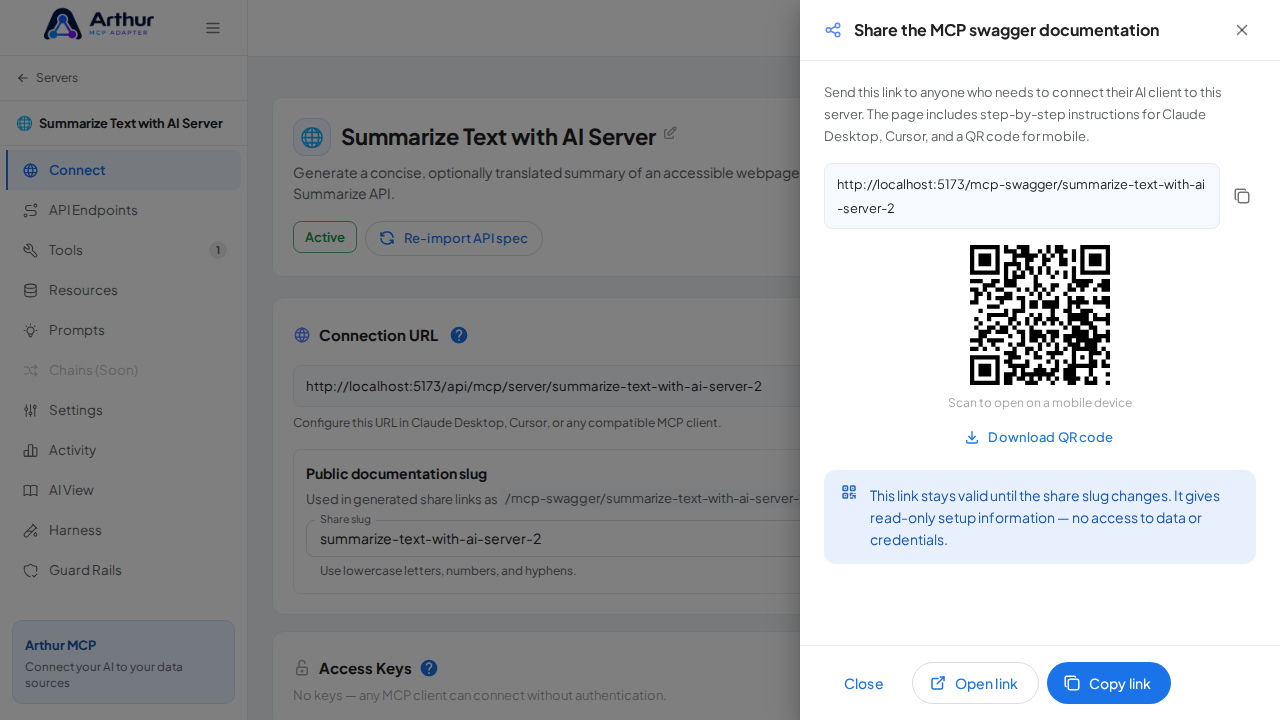
Task: Click the Share slug input field
Action: click(x=555, y=539)
